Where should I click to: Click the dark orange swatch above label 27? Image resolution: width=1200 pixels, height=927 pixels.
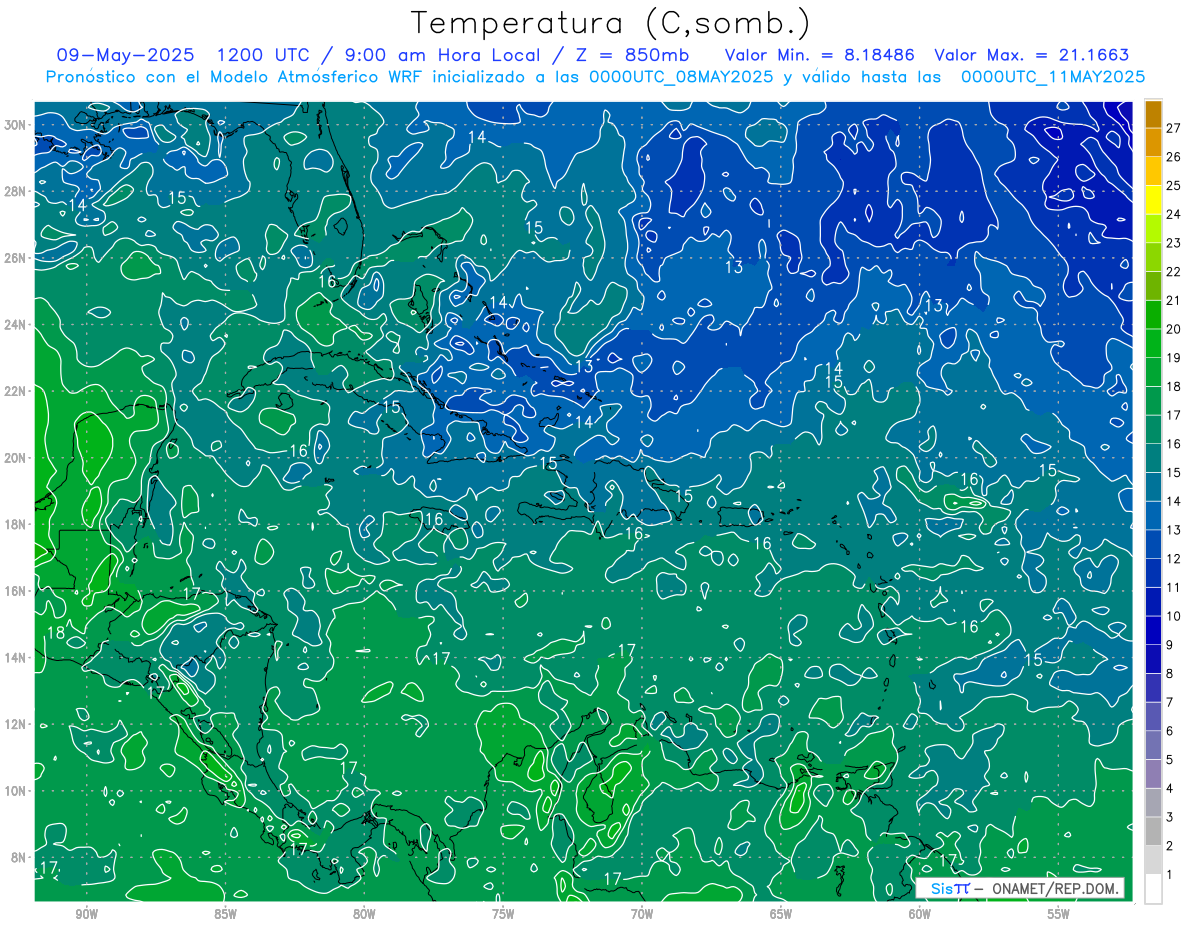tap(1154, 114)
